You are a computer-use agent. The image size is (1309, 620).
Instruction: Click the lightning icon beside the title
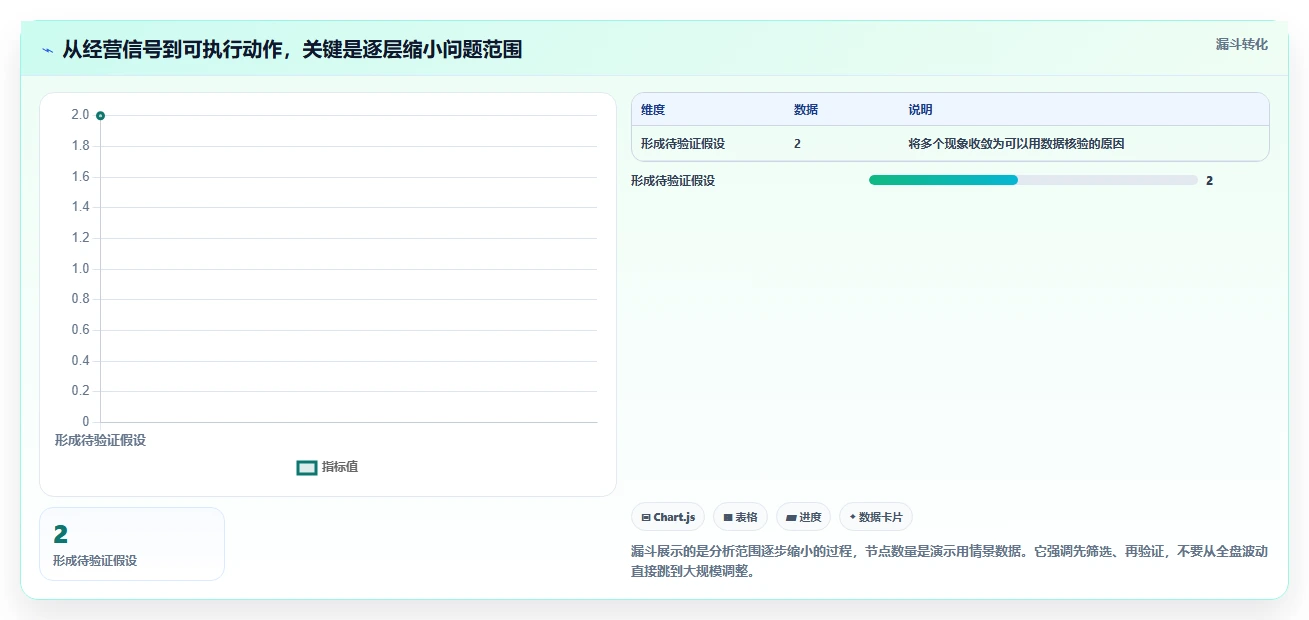pos(48,50)
